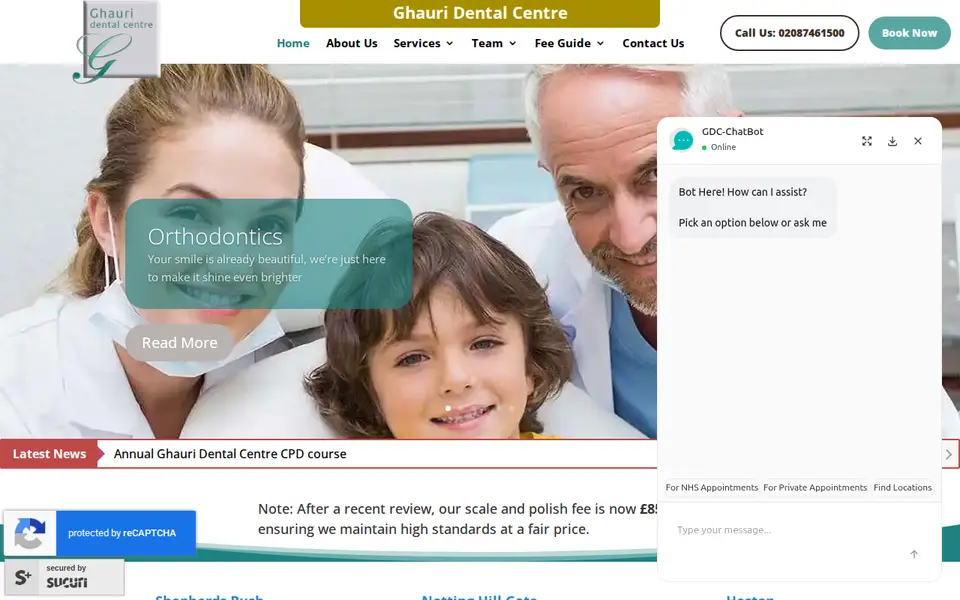Click the Ghauri Dental Centre banner title
The width and height of the screenshot is (960, 600).
480,13
